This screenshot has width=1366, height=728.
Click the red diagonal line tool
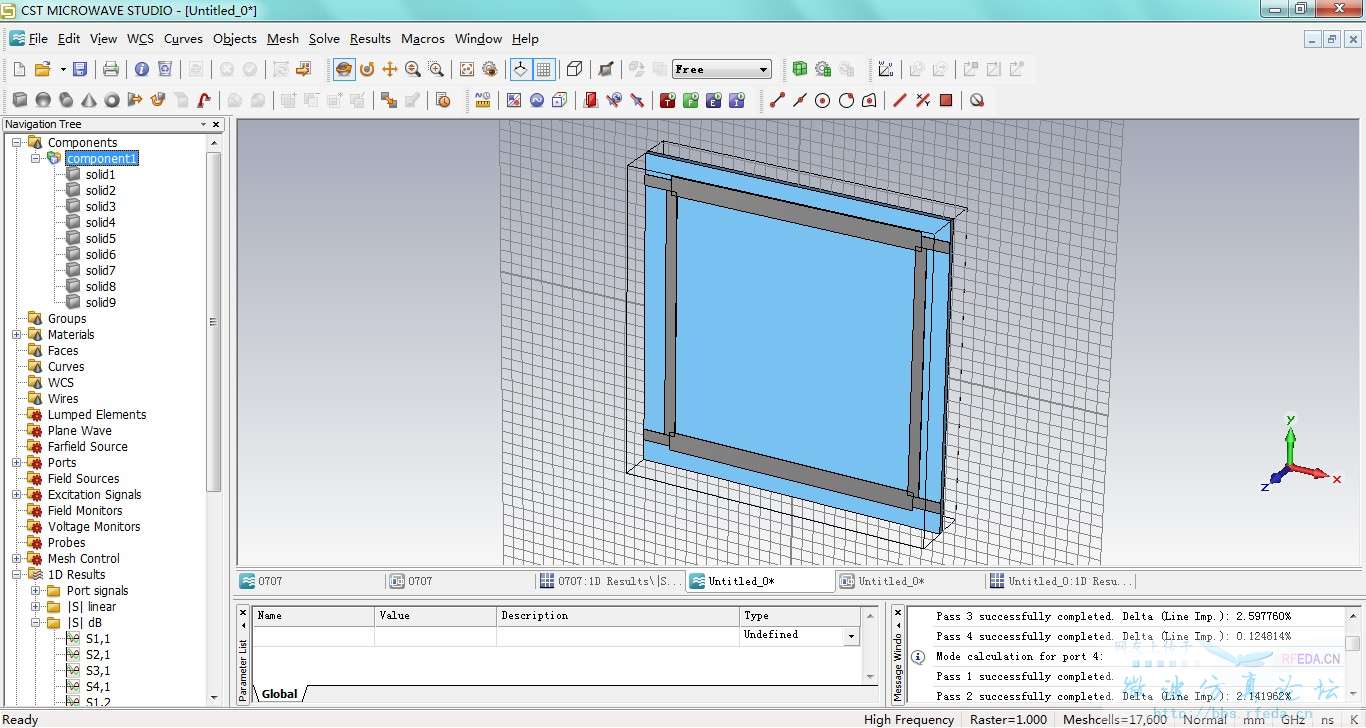tap(899, 100)
